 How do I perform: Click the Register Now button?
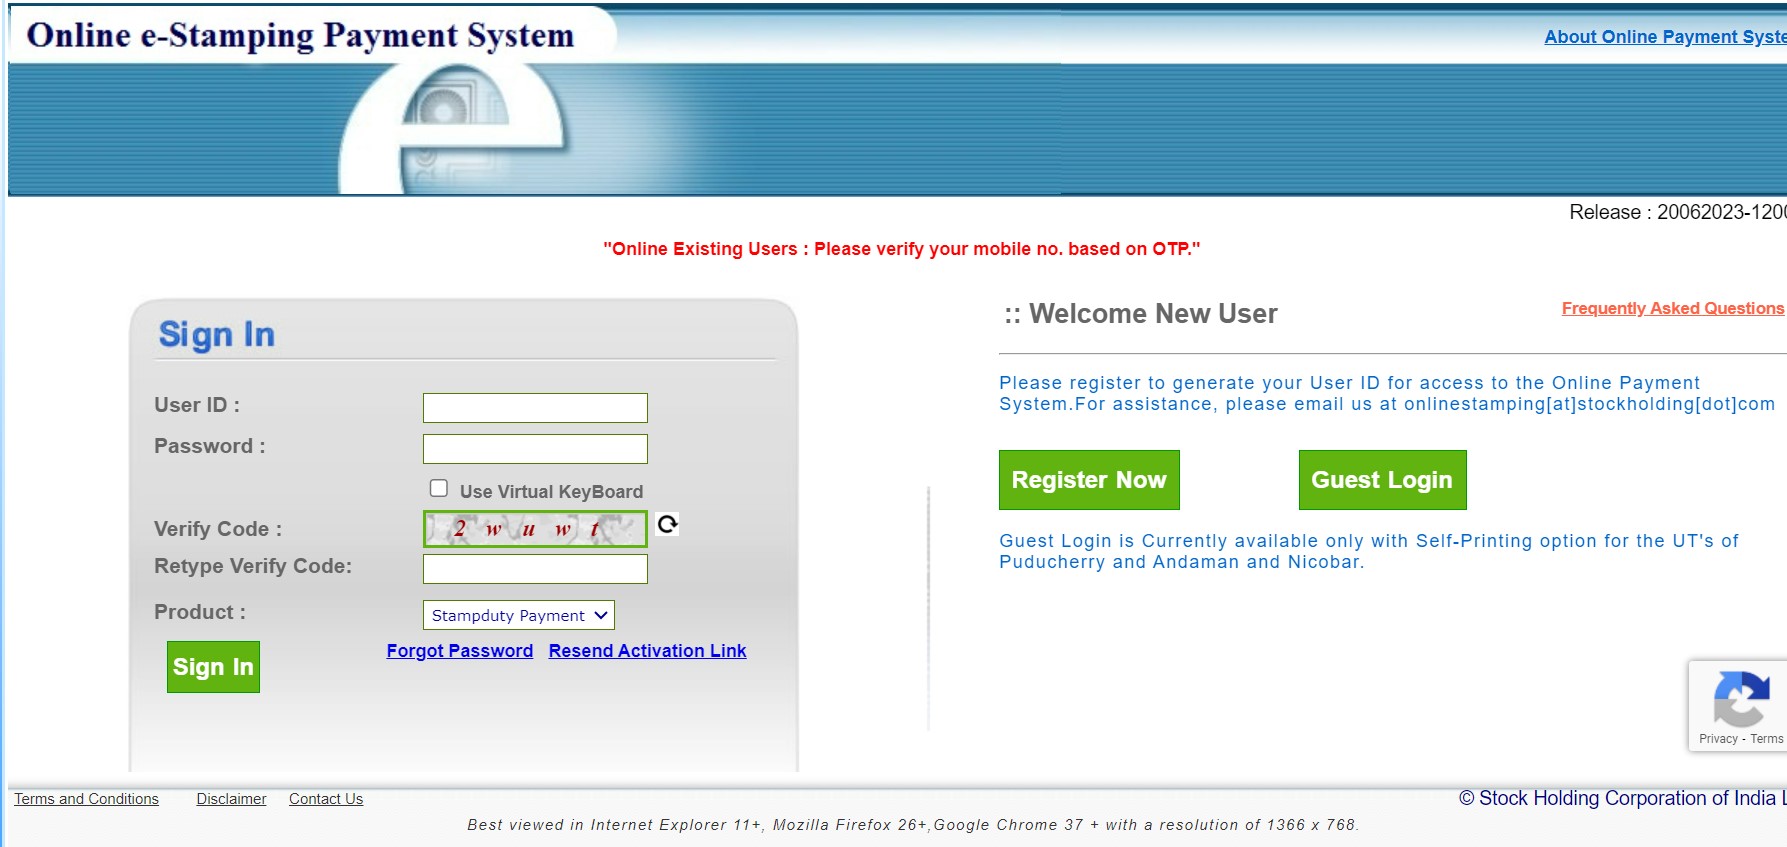point(1089,480)
